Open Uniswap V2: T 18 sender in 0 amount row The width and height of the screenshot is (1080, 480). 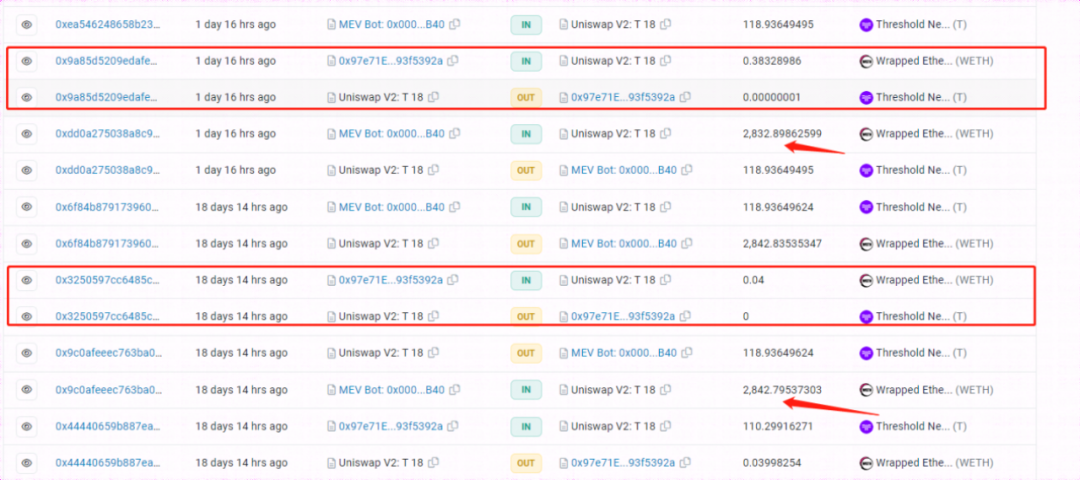tap(380, 316)
